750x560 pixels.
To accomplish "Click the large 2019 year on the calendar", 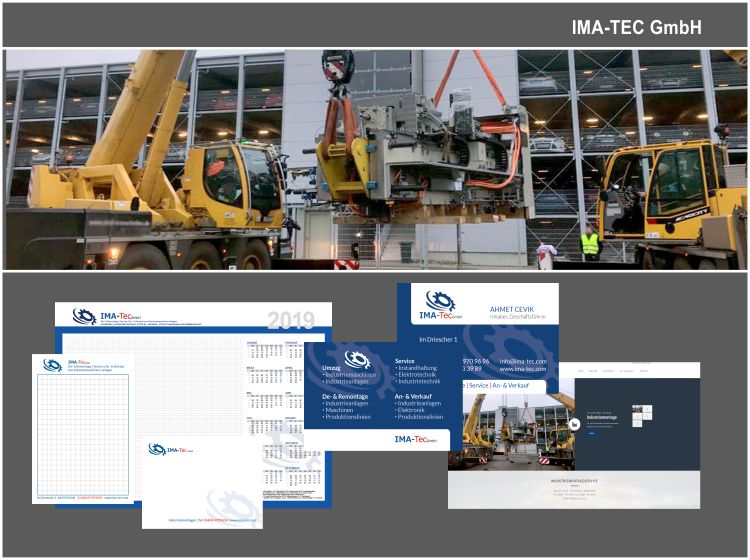I will 291,320.
